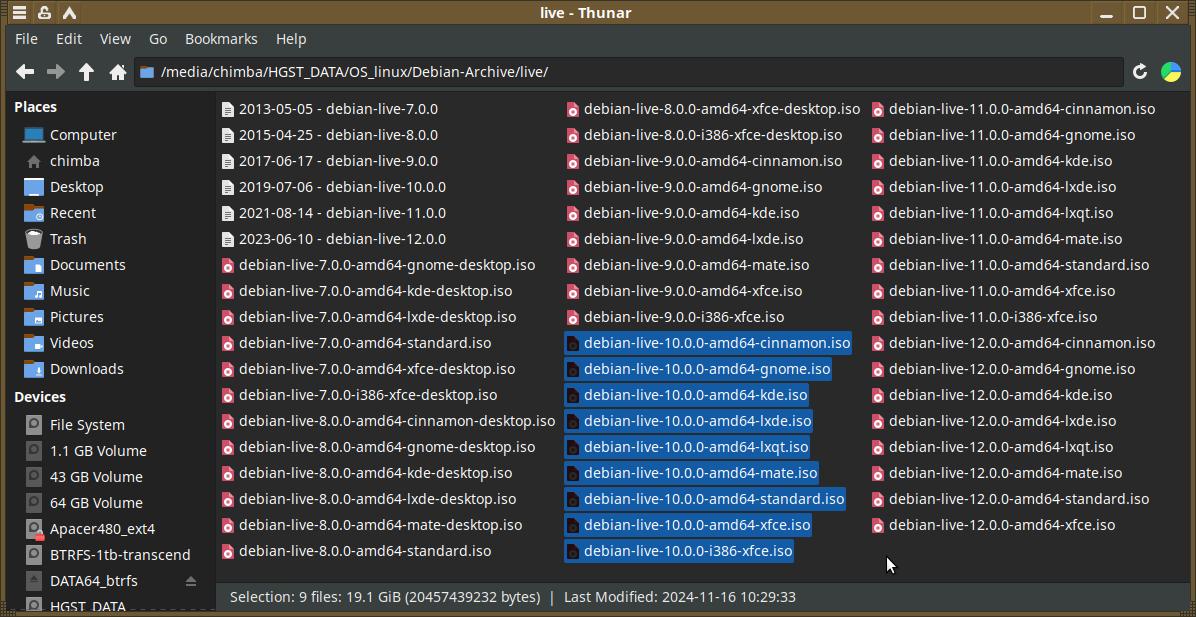Open the Help menu
Image resolution: width=1196 pixels, height=617 pixels.
tap(291, 39)
